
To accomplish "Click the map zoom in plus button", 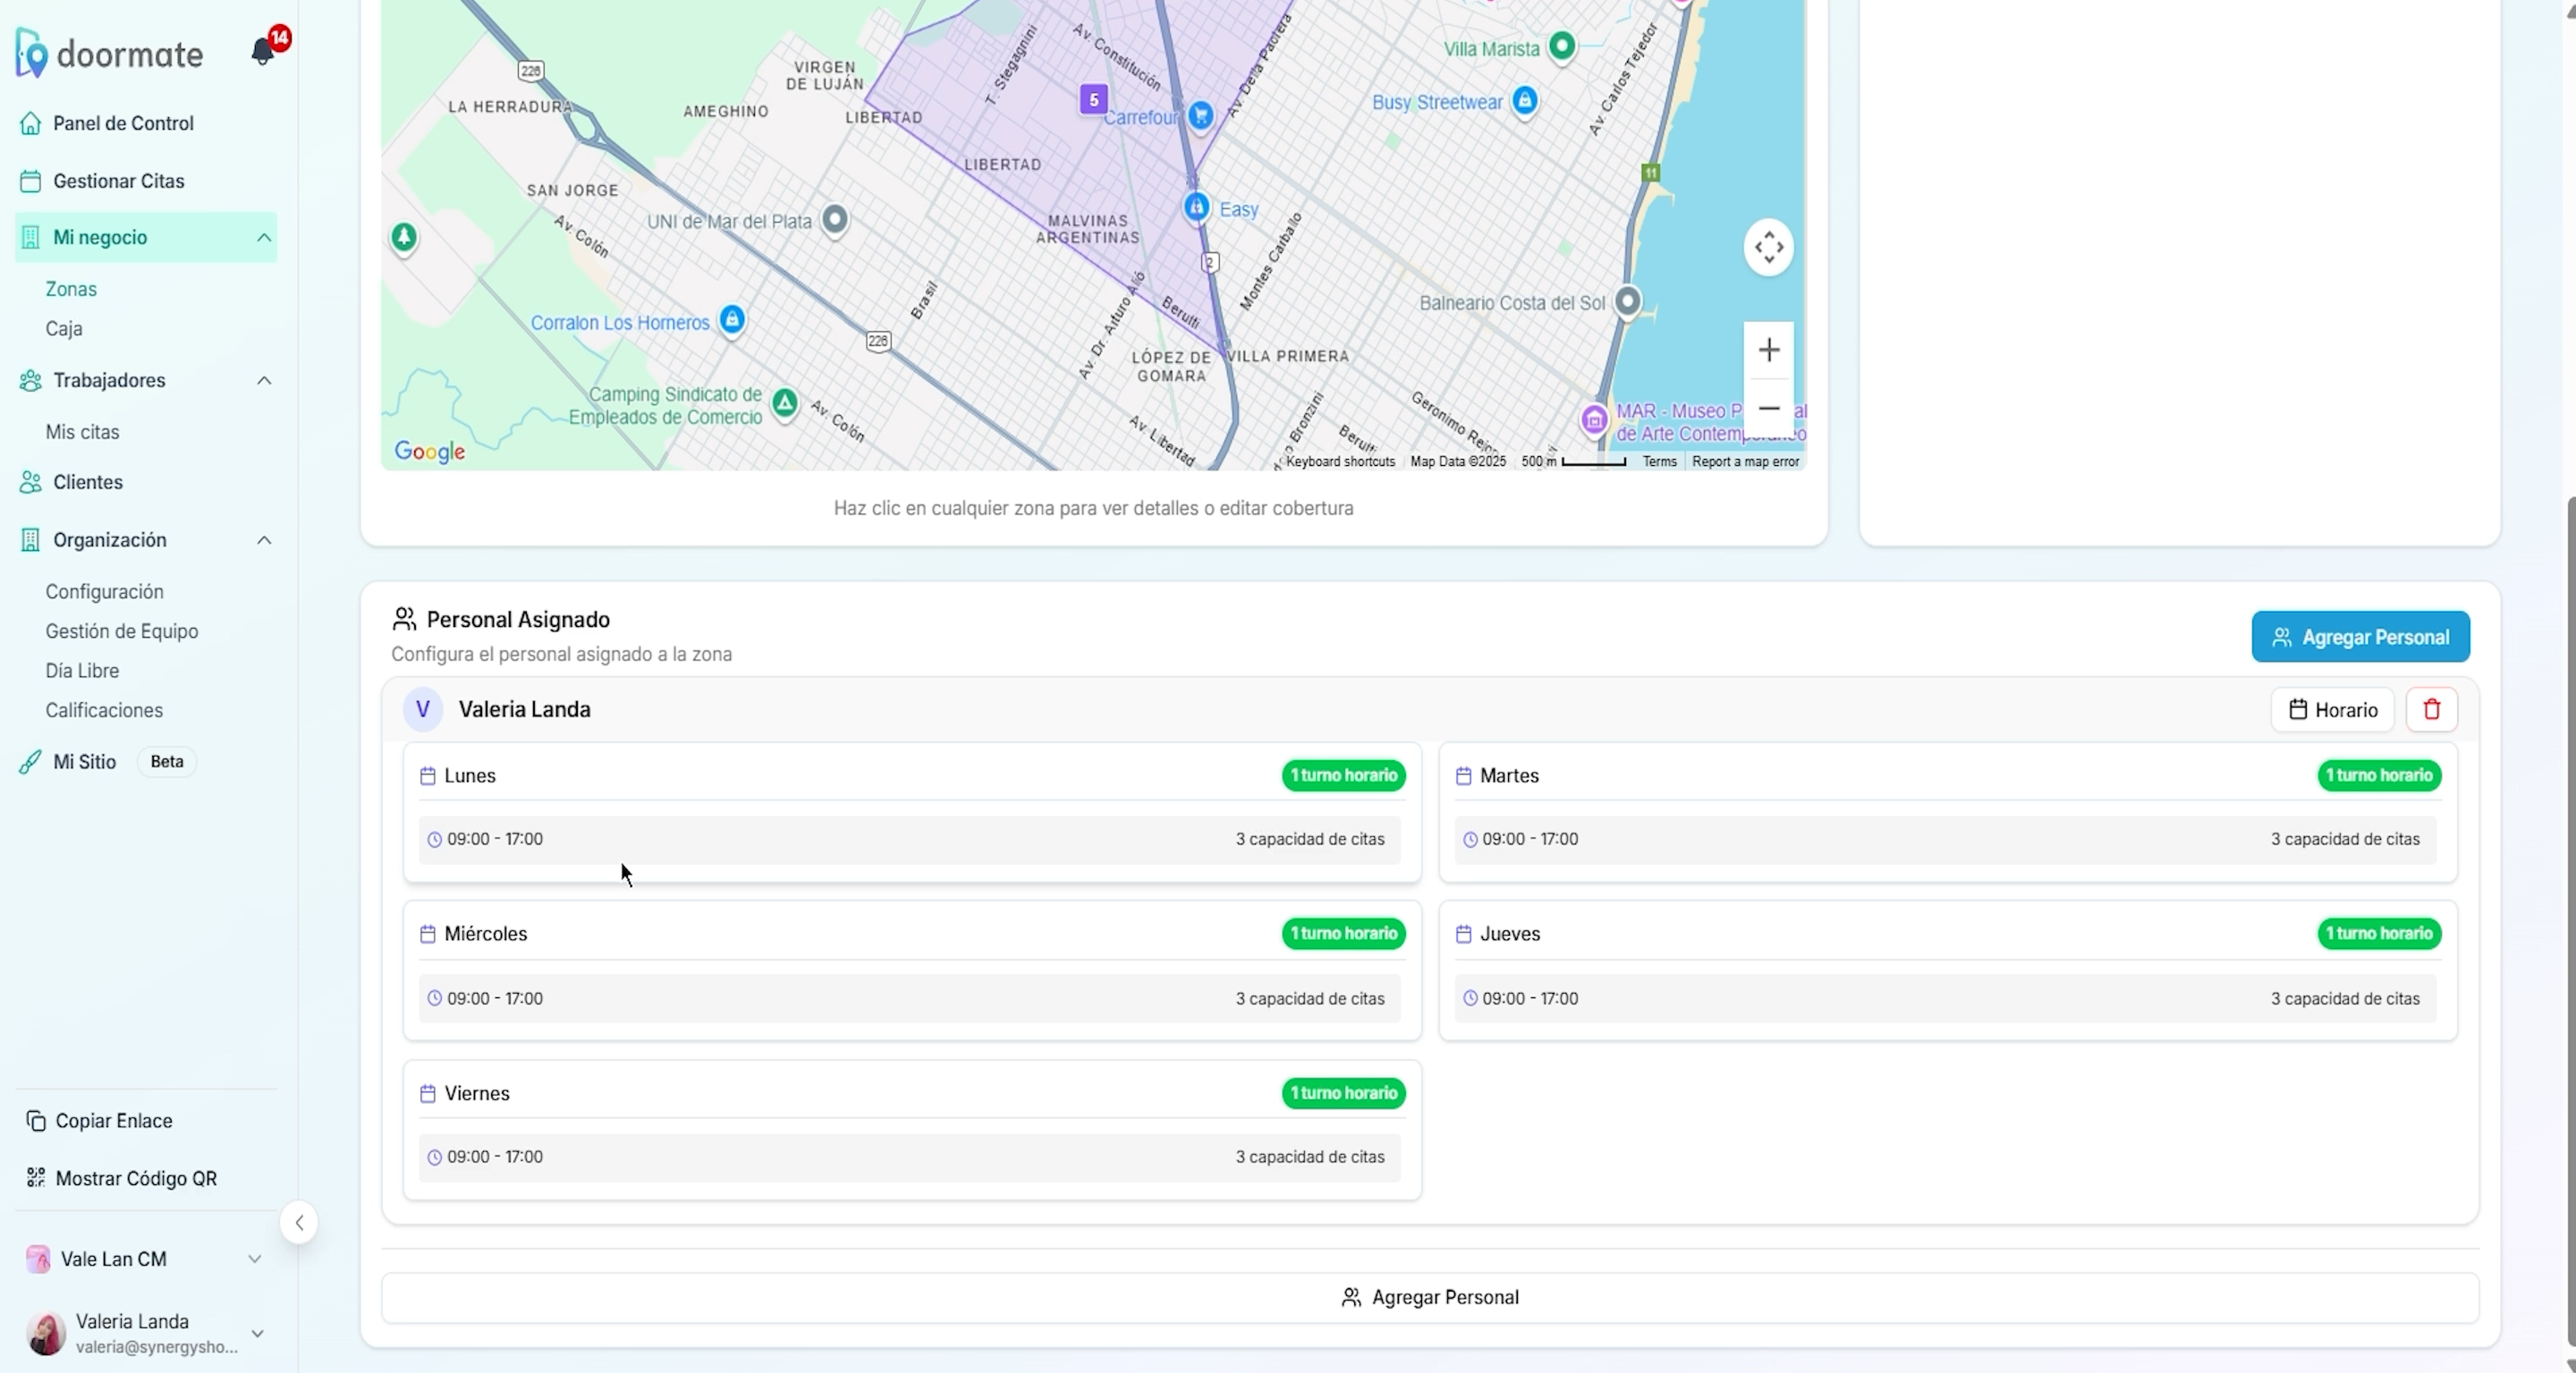I will [1768, 350].
